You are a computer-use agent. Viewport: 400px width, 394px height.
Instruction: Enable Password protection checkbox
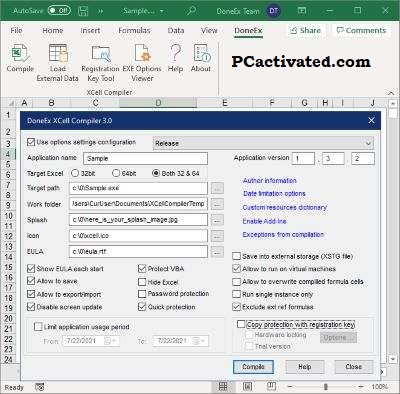[x=142, y=294]
